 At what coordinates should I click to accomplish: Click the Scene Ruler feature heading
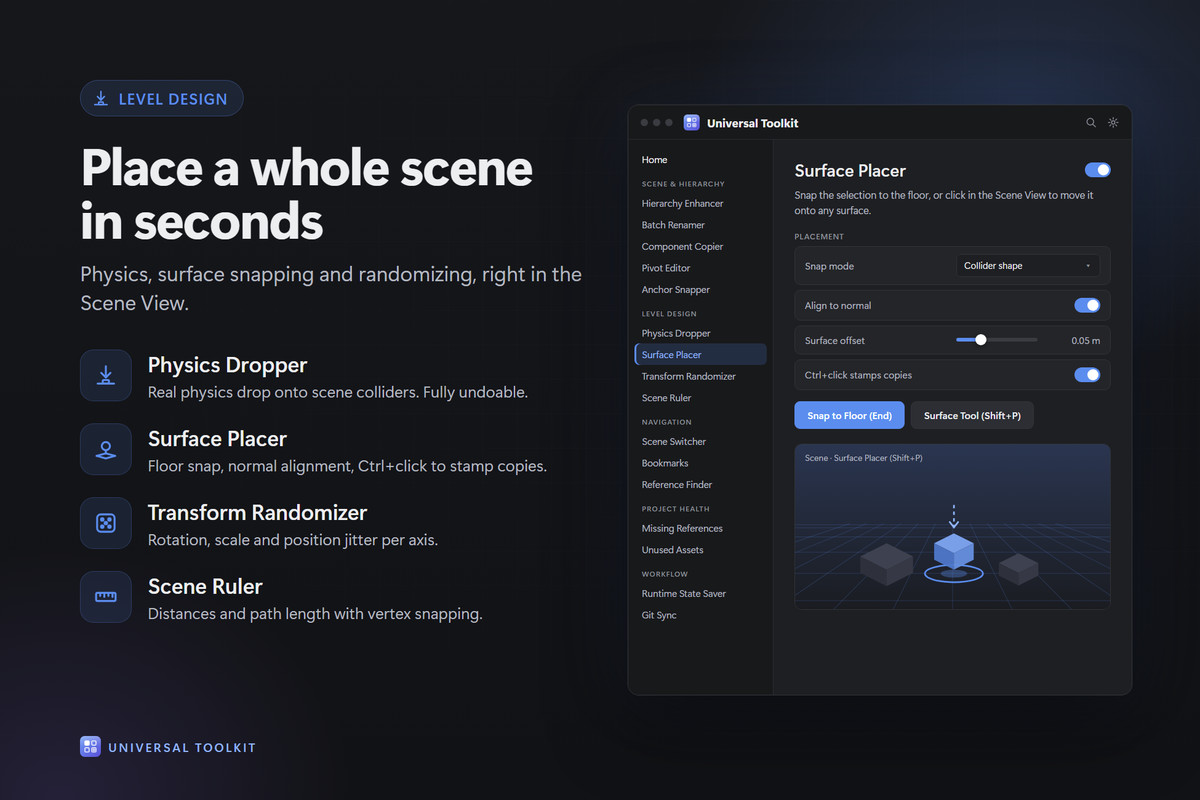[x=205, y=587]
